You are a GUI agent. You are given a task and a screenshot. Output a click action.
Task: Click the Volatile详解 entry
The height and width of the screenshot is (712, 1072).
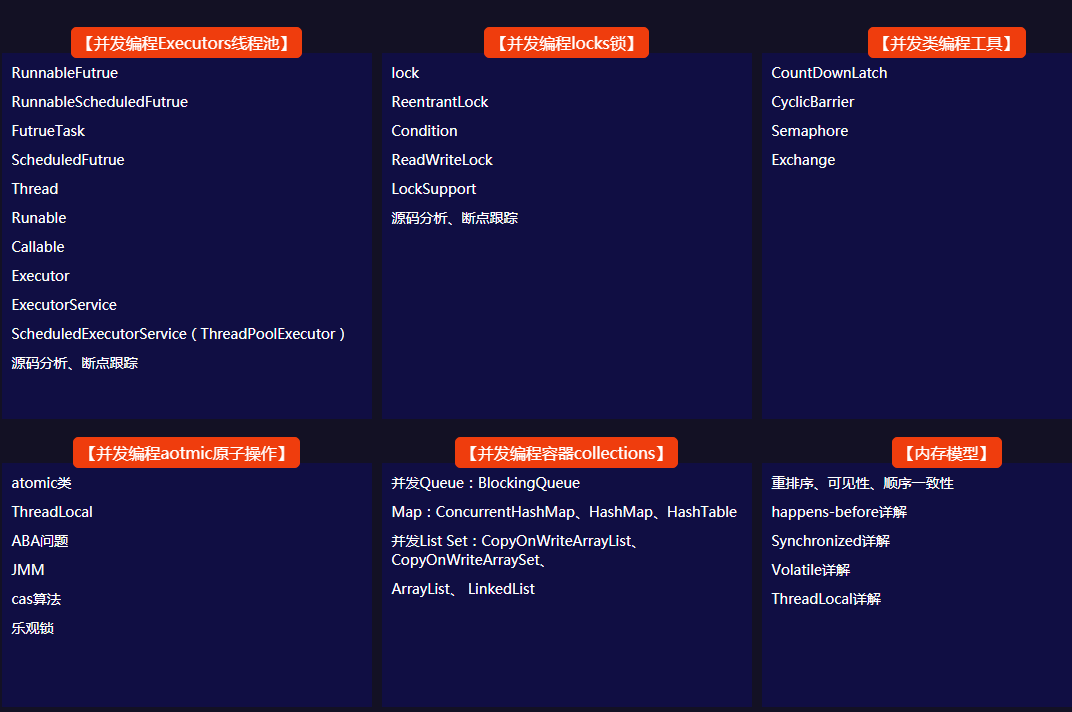(x=810, y=570)
